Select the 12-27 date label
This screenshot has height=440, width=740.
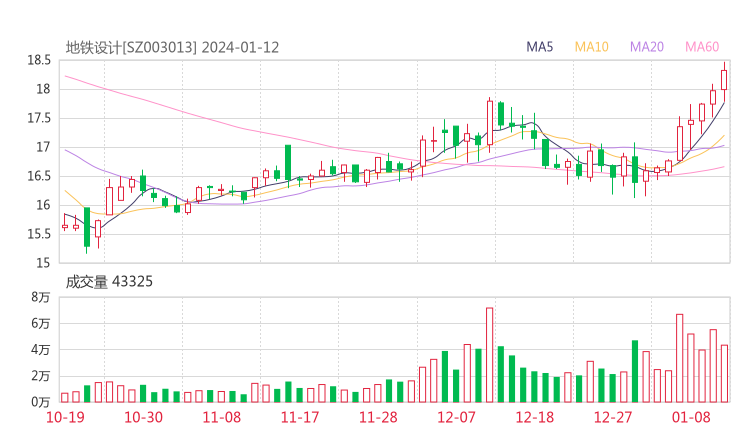[613, 417]
